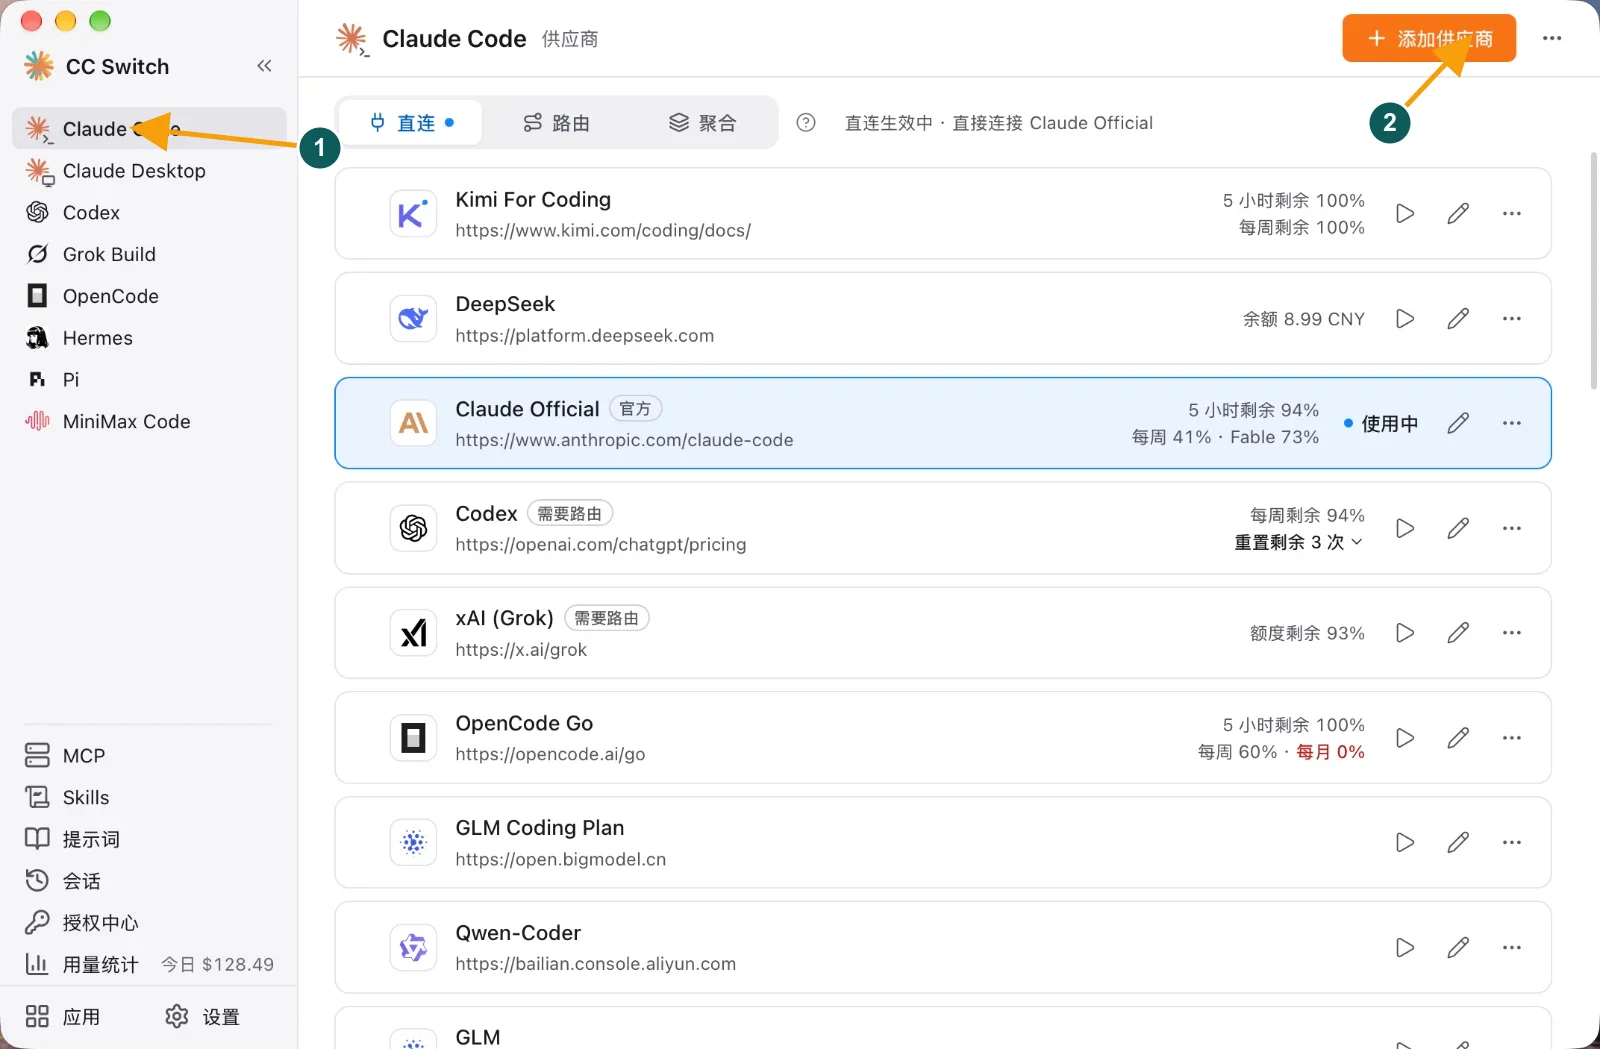Activate GLM Coding Plan with play icon
The width and height of the screenshot is (1600, 1049).
(x=1405, y=842)
